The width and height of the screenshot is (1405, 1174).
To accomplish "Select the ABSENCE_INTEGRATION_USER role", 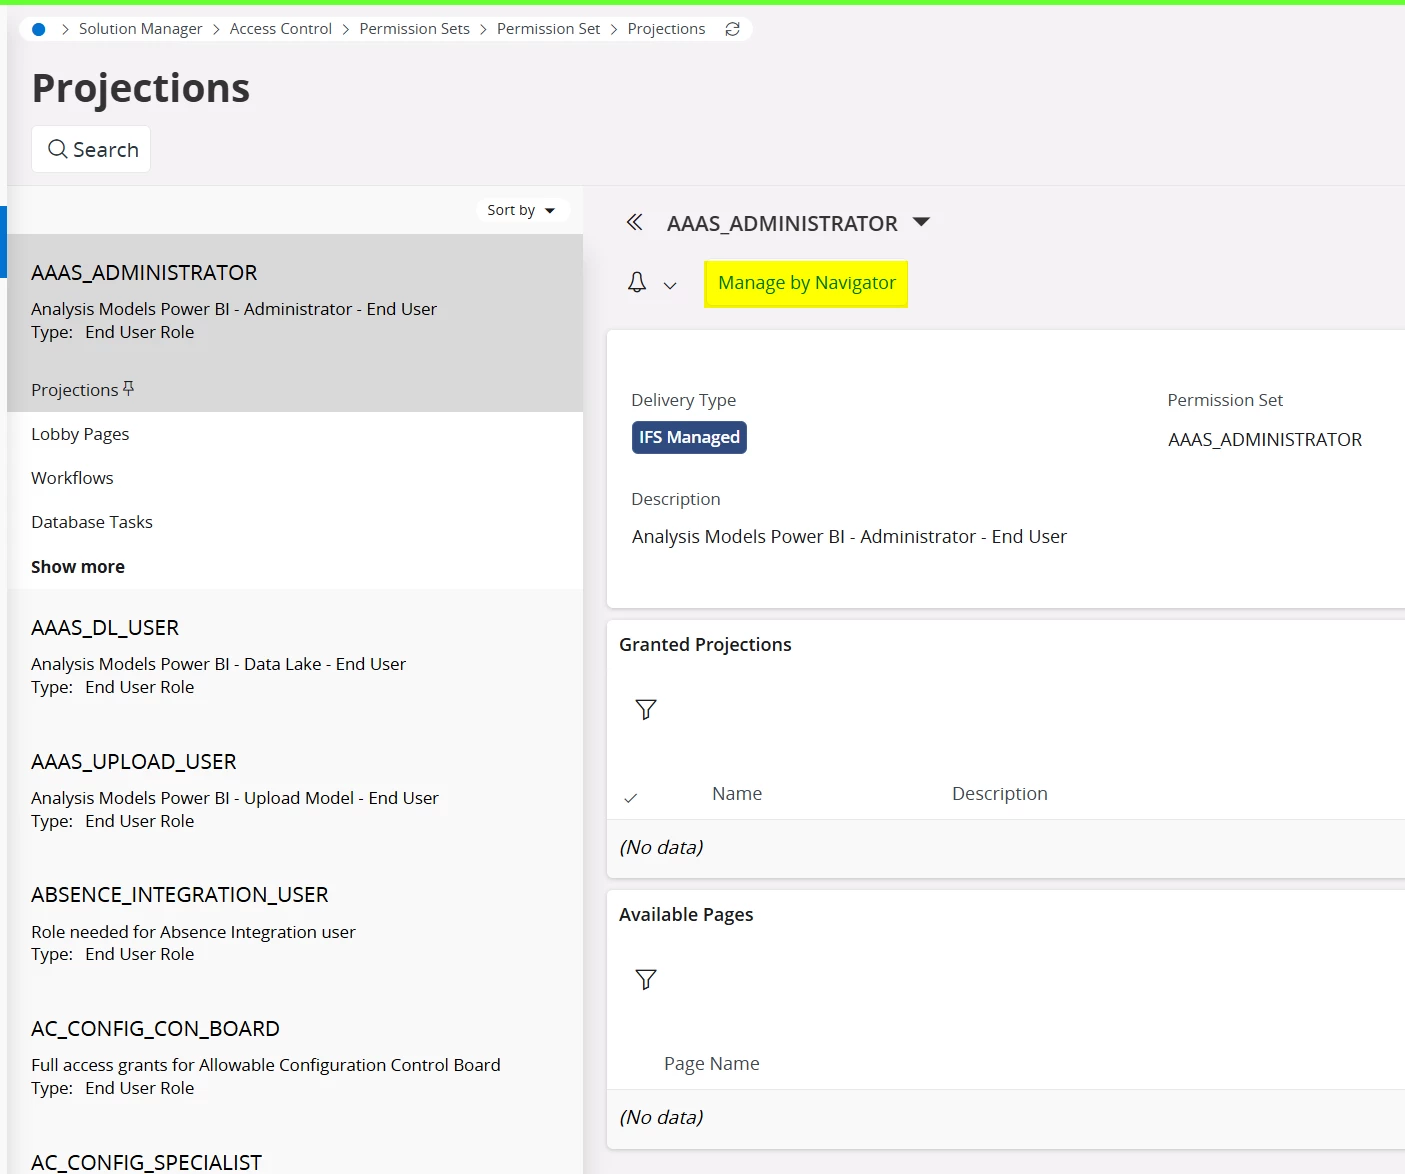I will (179, 894).
